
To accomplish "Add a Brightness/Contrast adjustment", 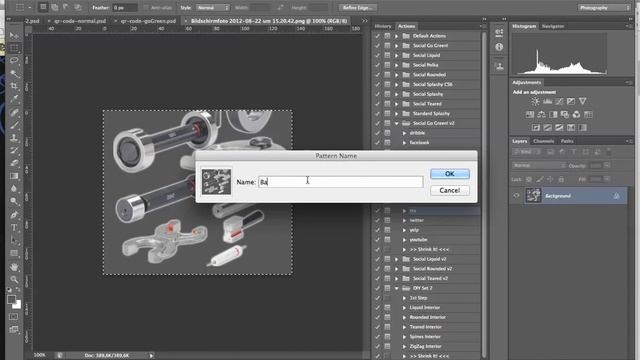I will [x=536, y=101].
